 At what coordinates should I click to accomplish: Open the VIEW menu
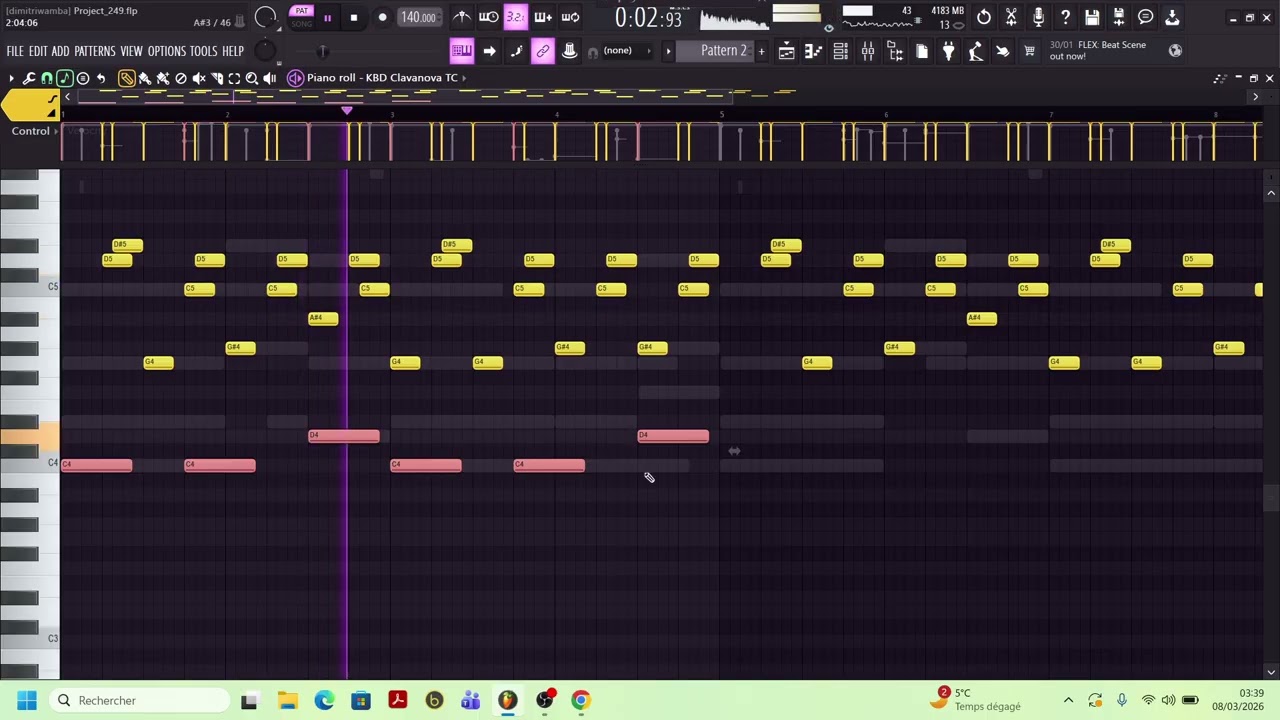click(x=131, y=51)
